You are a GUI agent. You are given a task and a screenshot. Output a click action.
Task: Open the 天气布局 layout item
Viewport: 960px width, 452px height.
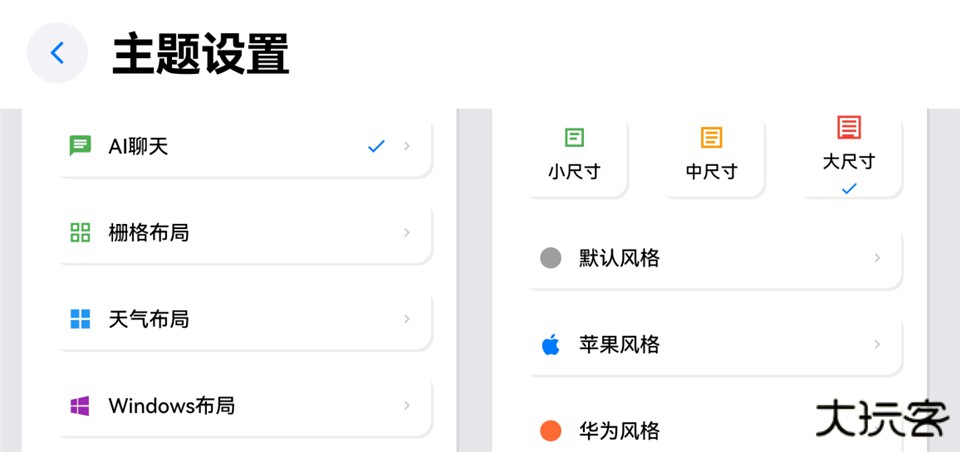click(x=240, y=319)
